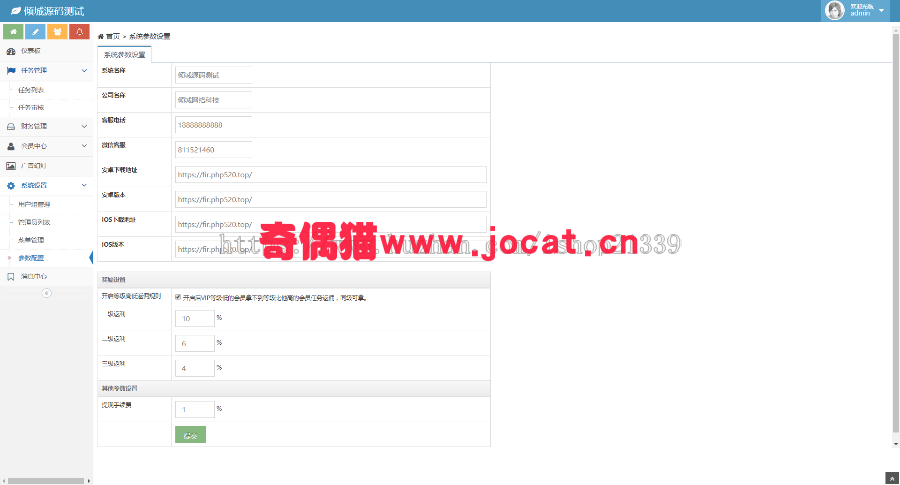900x485 pixels.
Task: Click the field showing 811521460
Action: click(x=214, y=150)
